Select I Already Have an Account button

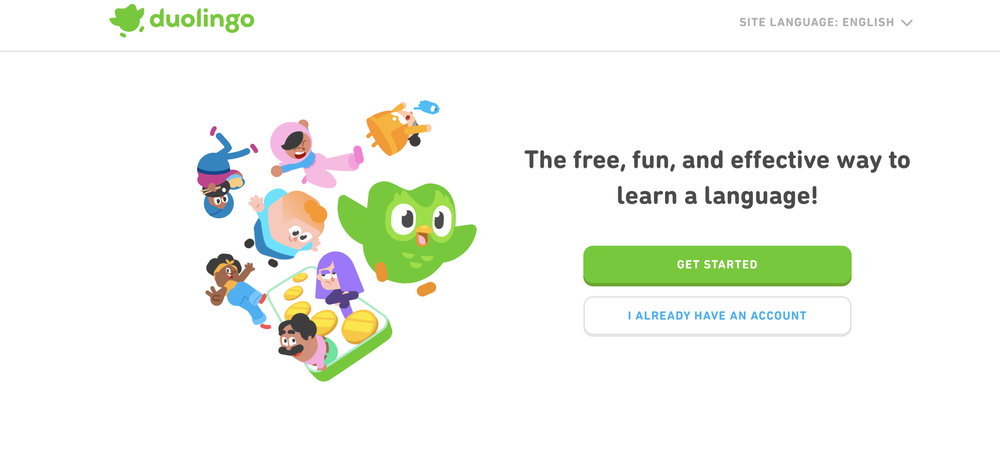tap(717, 316)
